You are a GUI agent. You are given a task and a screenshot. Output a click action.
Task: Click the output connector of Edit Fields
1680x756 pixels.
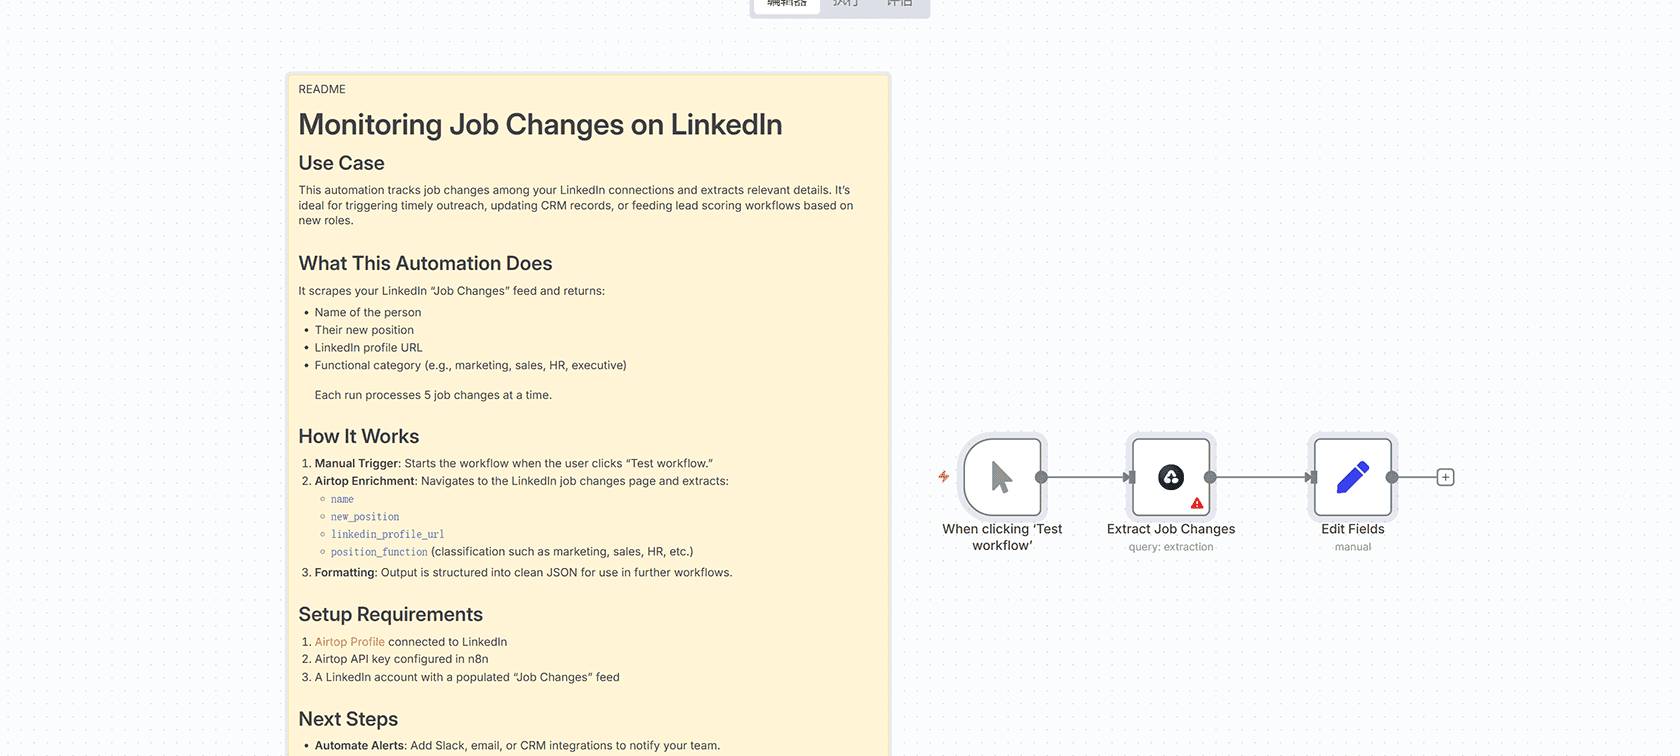point(1392,477)
